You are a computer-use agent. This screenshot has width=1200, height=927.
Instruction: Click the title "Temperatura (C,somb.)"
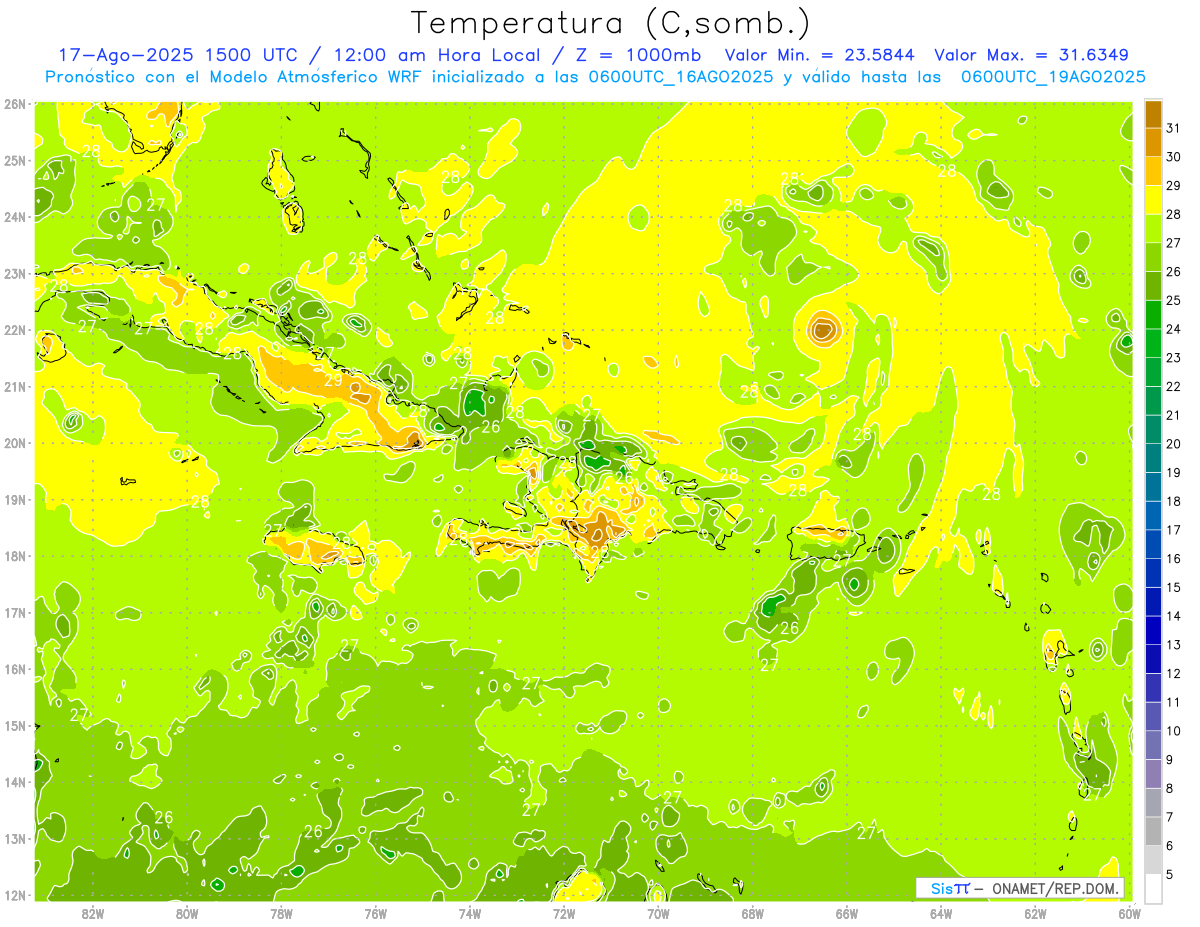click(x=611, y=23)
